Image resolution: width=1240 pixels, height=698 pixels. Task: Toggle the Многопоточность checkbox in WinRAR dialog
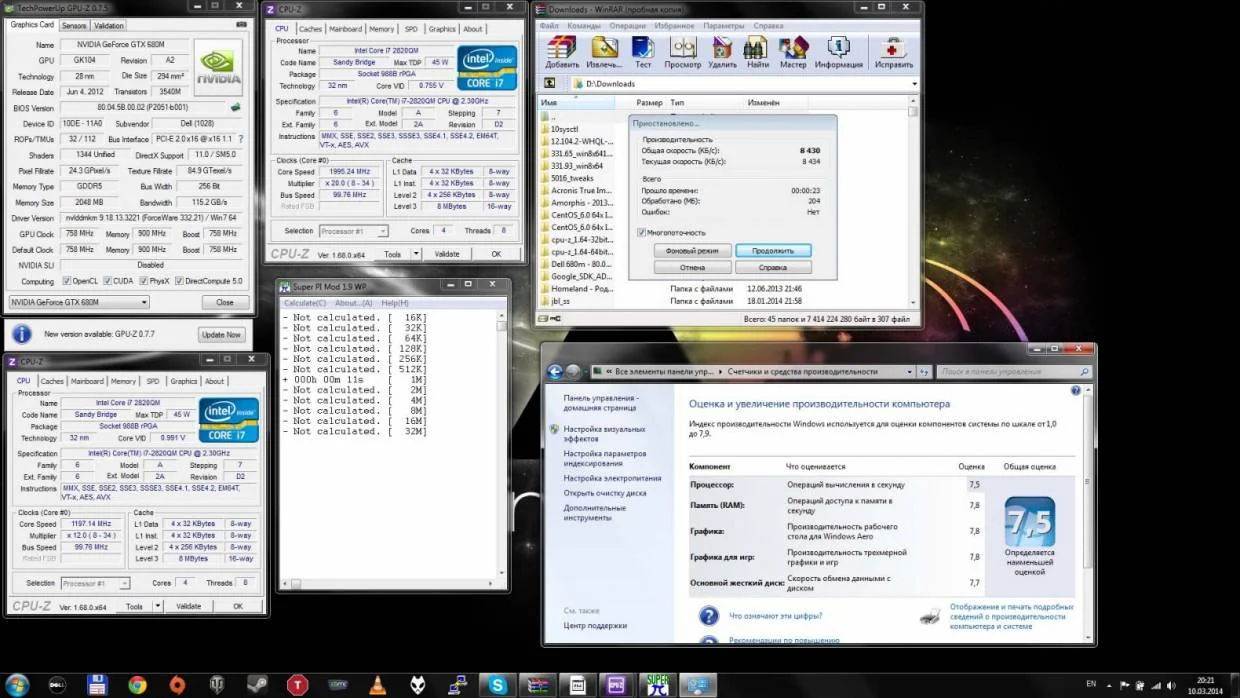click(641, 232)
